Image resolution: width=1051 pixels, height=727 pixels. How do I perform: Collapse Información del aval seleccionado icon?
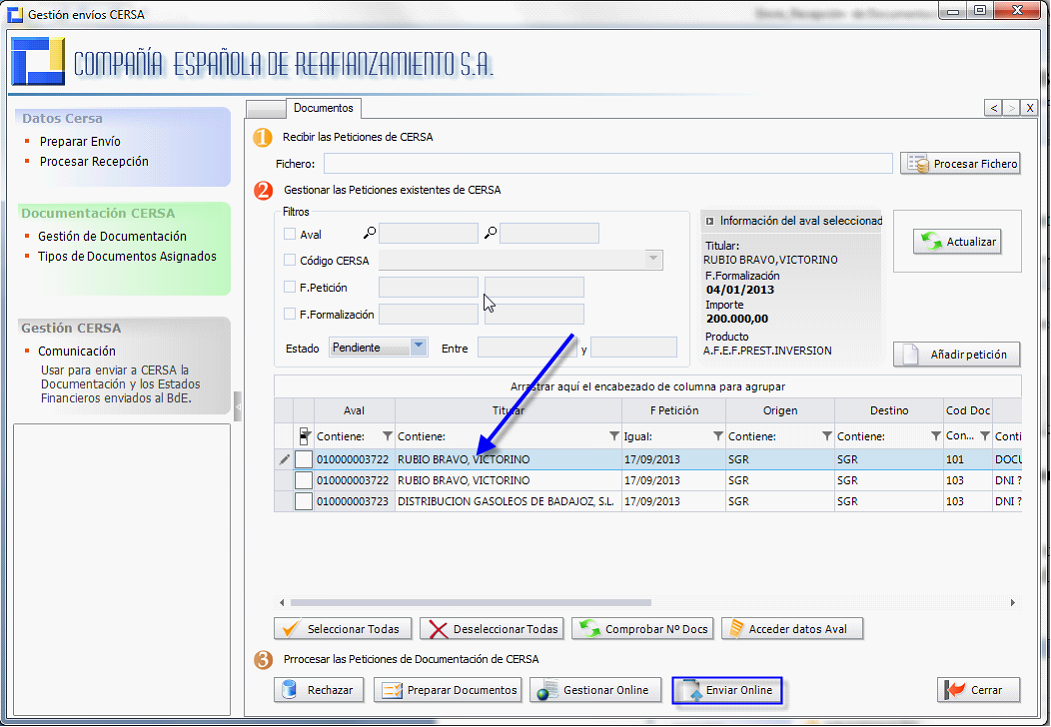(x=710, y=221)
